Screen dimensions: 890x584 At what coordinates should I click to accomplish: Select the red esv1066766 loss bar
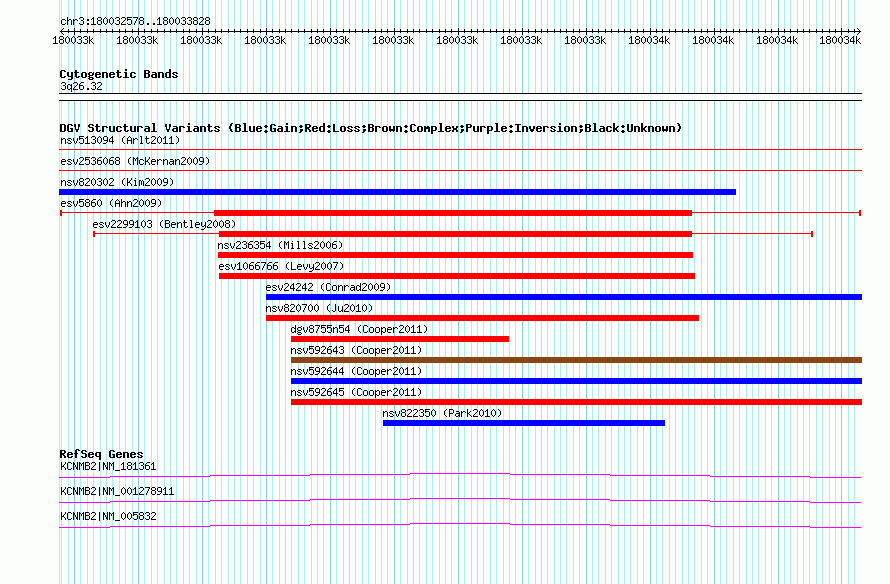pos(457,276)
